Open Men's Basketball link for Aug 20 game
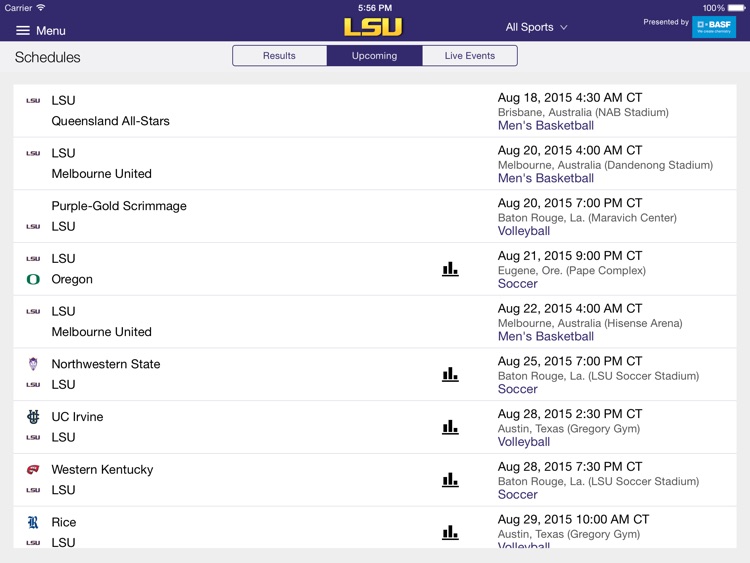This screenshot has height=563, width=750. coord(546,178)
